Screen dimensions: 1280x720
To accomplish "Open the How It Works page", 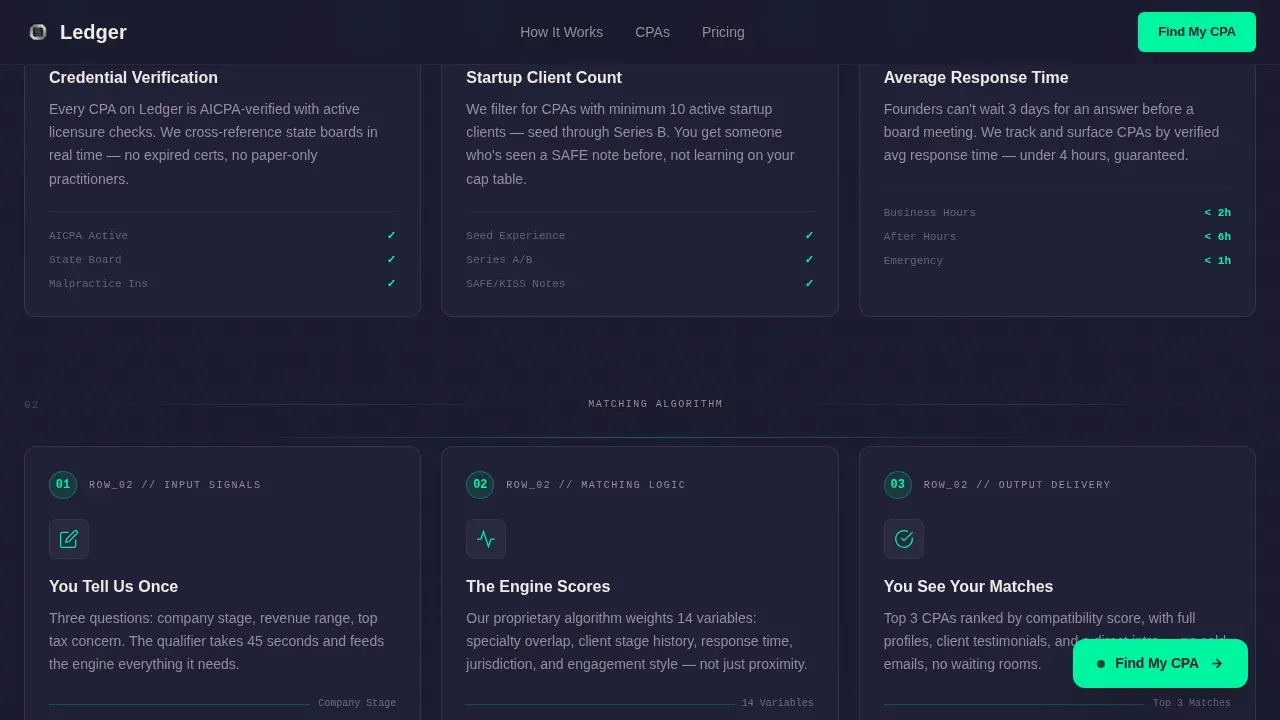I will 561,32.
